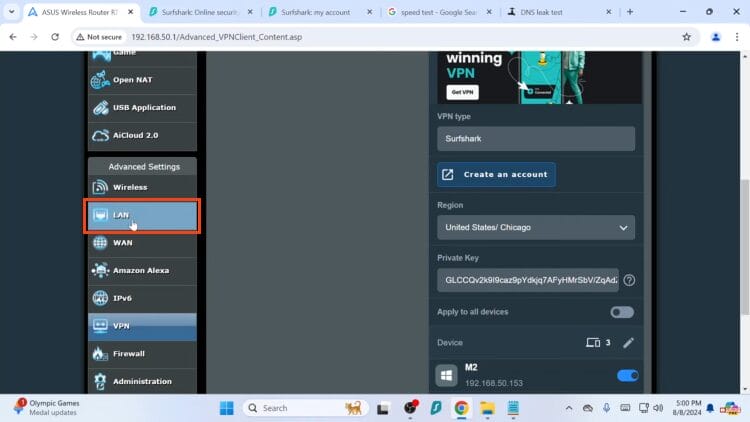
Task: Open Surfshark app from taskbar
Action: tap(436, 408)
